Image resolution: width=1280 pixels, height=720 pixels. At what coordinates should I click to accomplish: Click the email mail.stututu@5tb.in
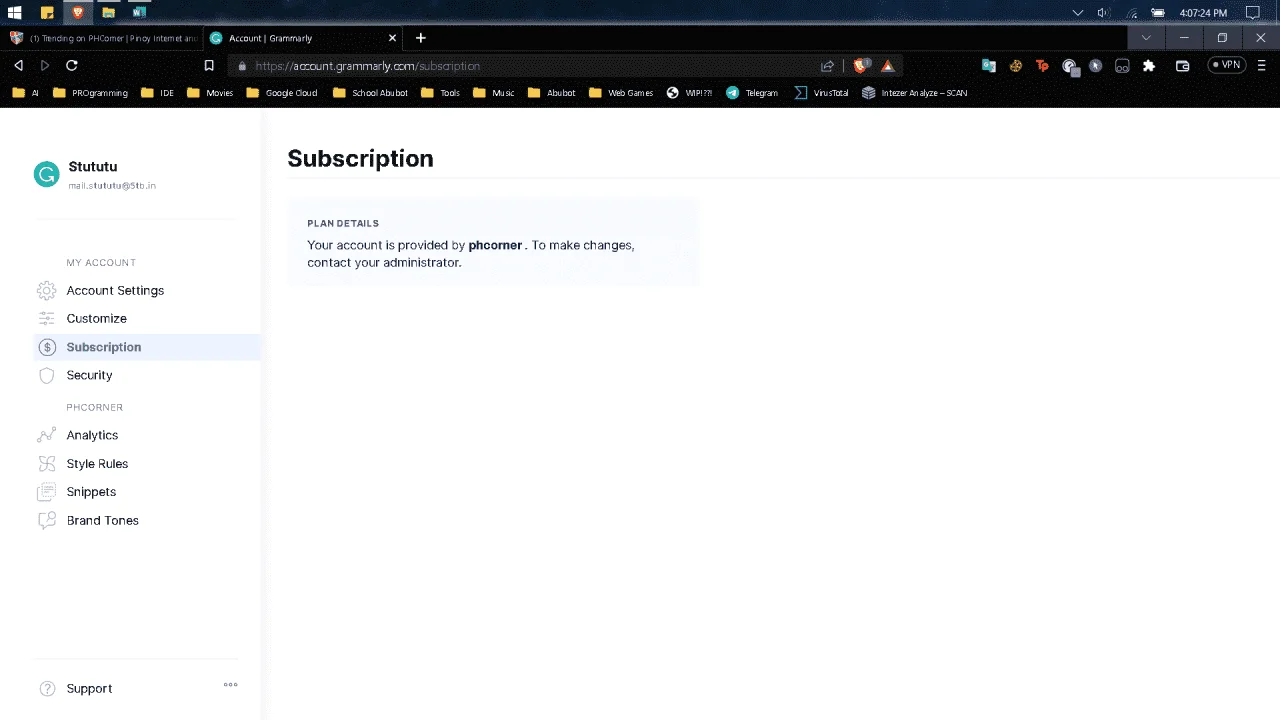tap(112, 186)
